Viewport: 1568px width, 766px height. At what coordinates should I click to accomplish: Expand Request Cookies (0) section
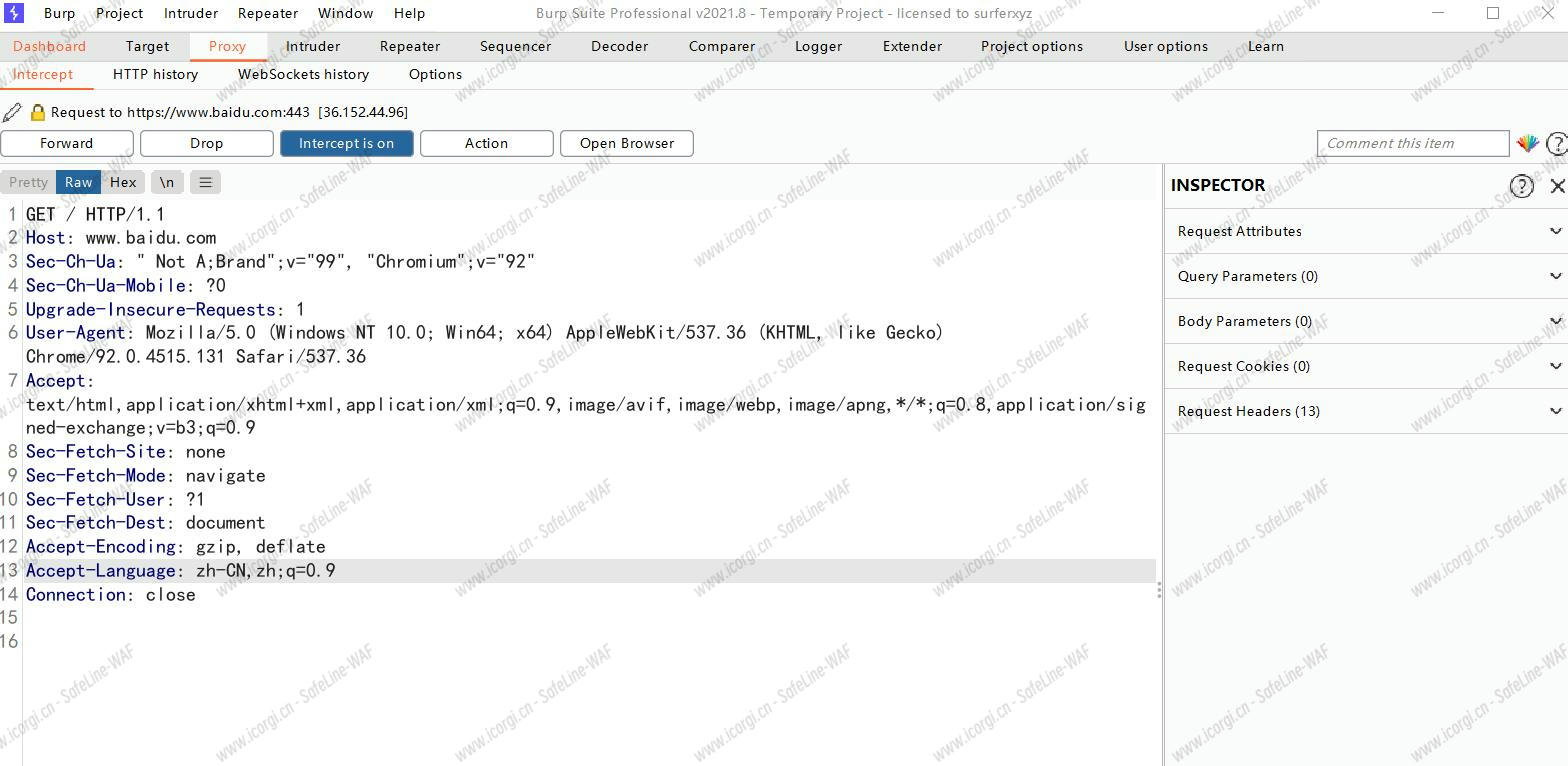click(x=1366, y=366)
